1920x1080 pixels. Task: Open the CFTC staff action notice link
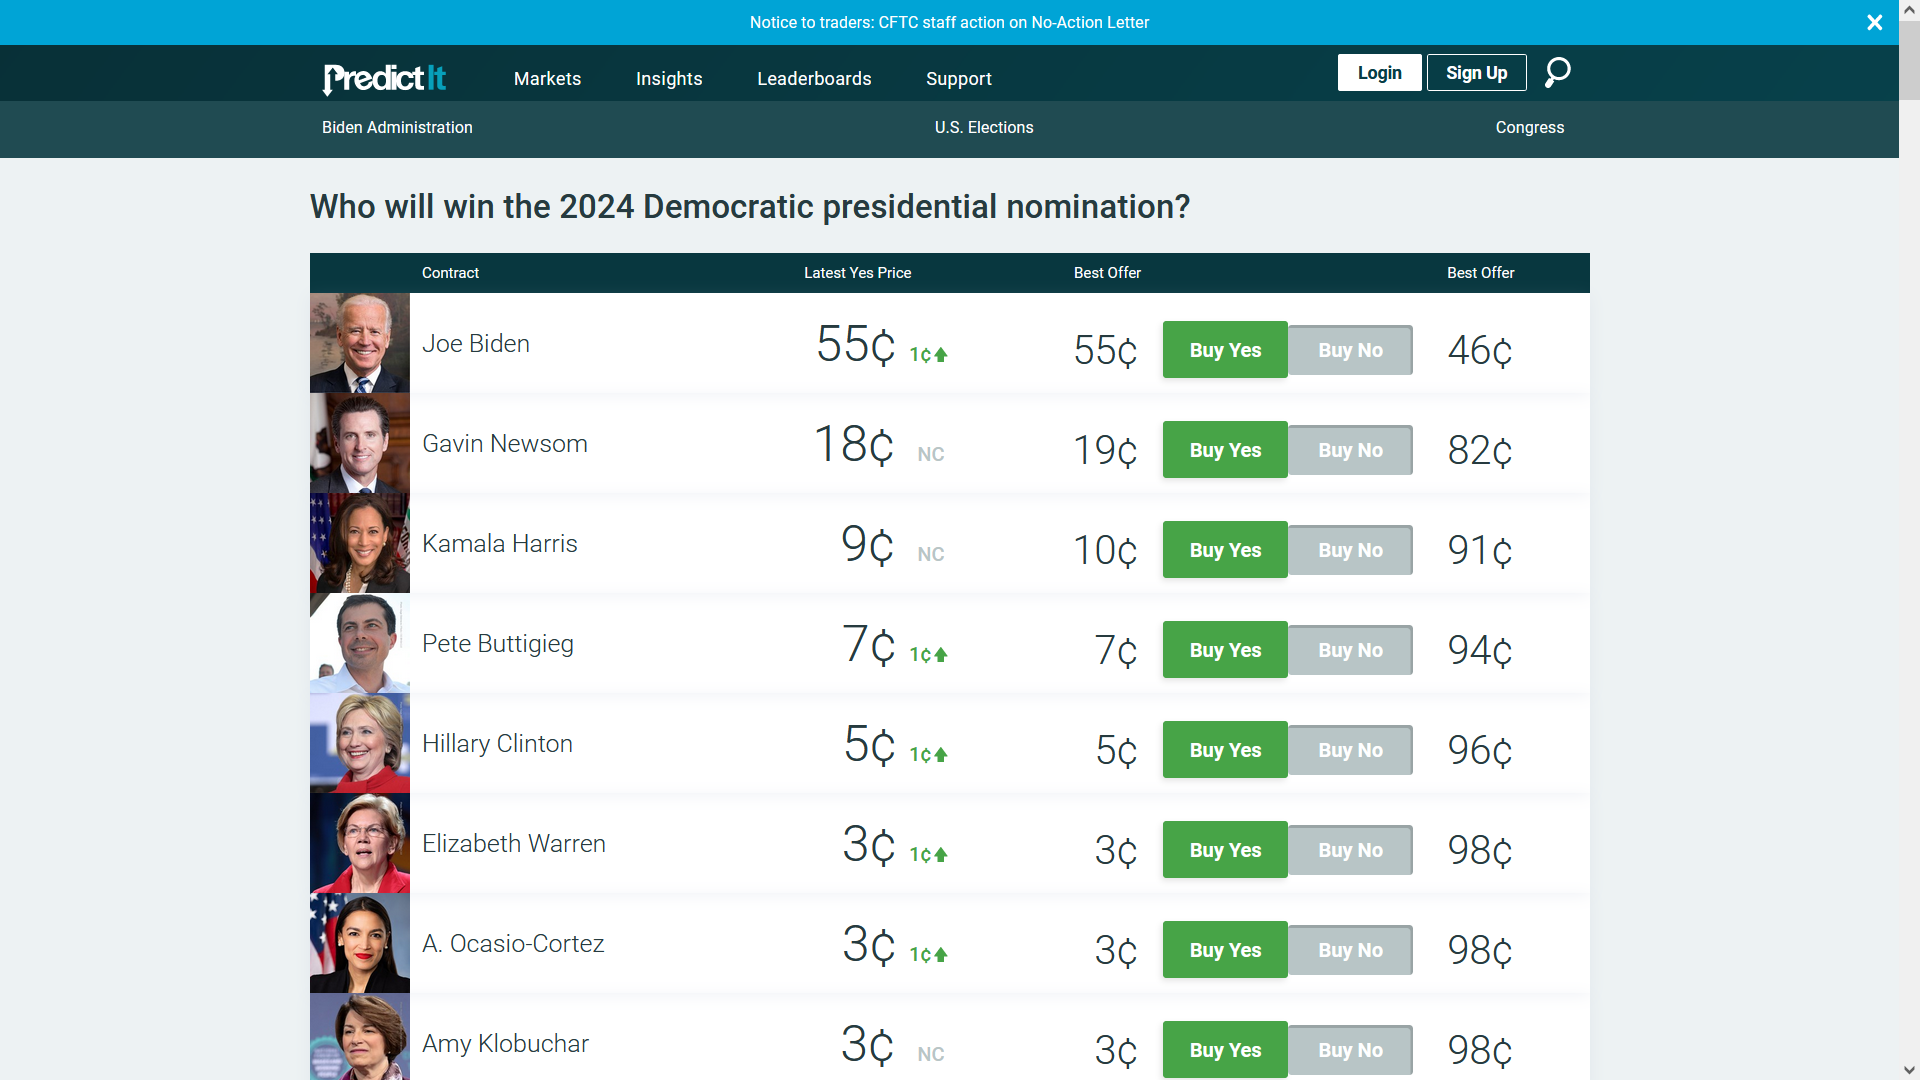click(949, 22)
